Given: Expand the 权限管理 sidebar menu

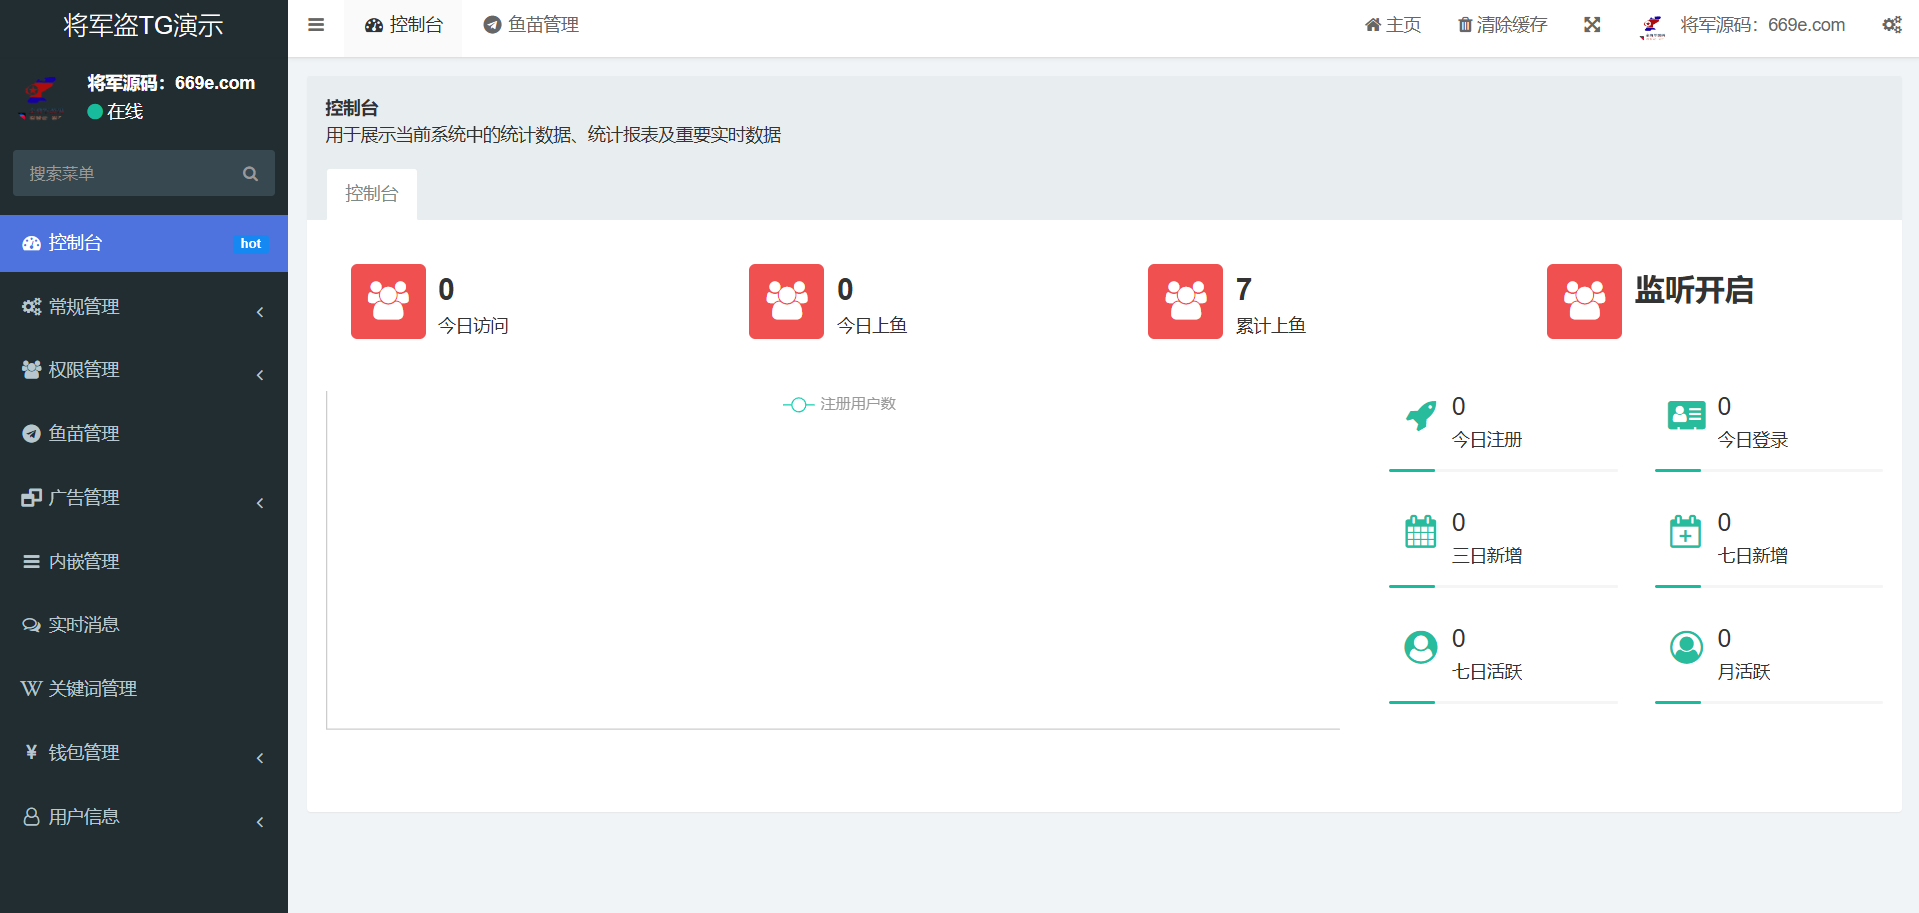Looking at the screenshot, I should 143,370.
